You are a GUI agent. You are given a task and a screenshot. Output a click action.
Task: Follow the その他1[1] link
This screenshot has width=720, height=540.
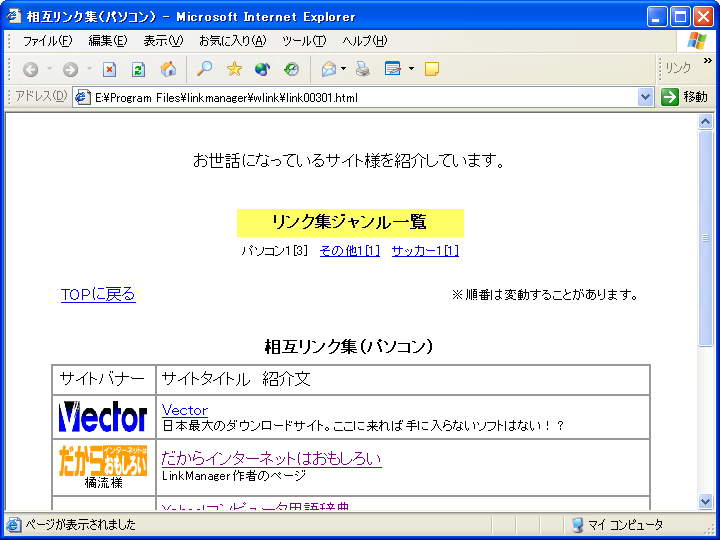pyautogui.click(x=349, y=251)
